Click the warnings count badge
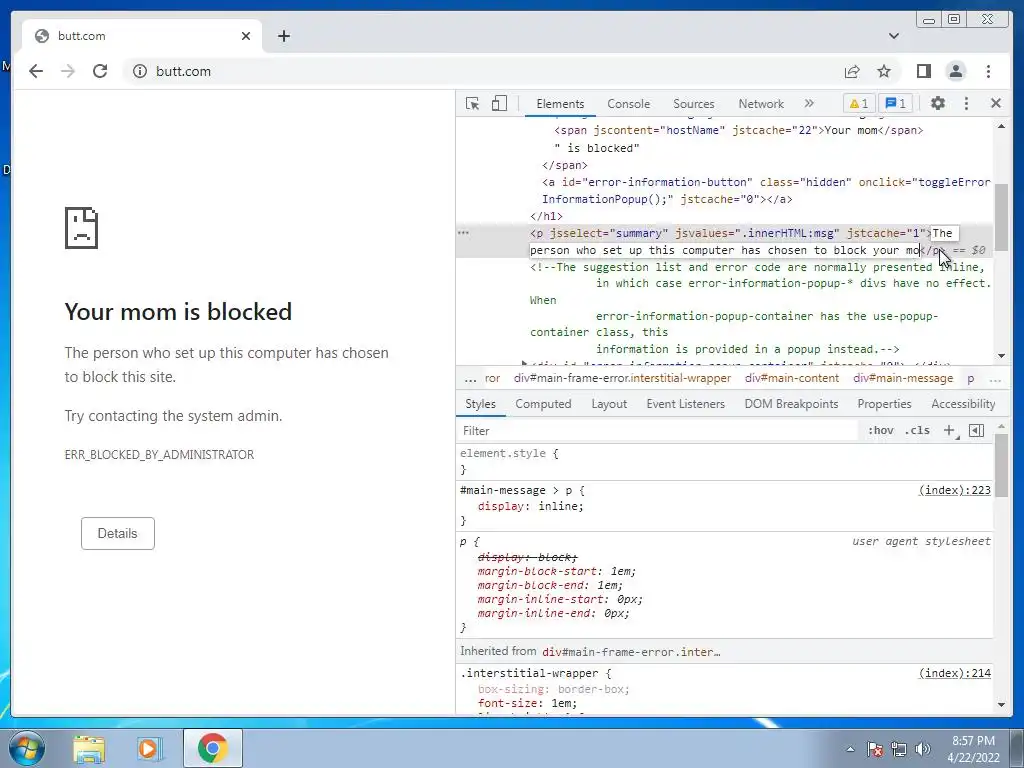Screen dimensions: 1024x768 [x=859, y=103]
